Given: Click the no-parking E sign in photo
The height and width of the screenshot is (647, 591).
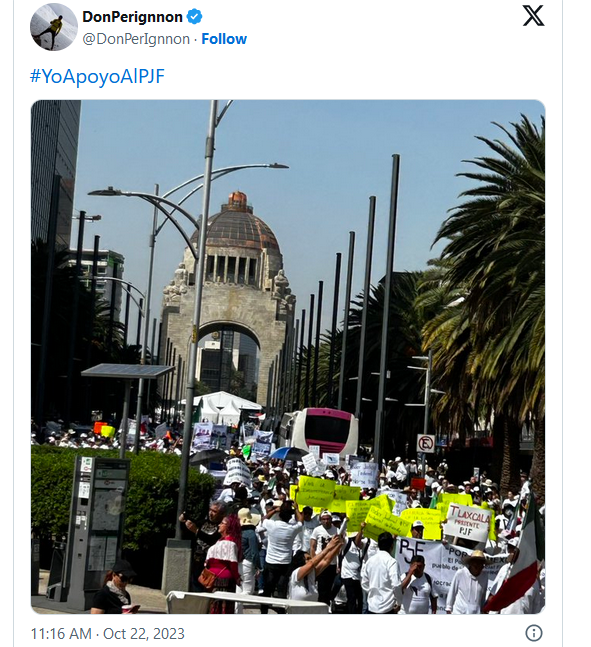Looking at the screenshot, I should [x=426, y=444].
